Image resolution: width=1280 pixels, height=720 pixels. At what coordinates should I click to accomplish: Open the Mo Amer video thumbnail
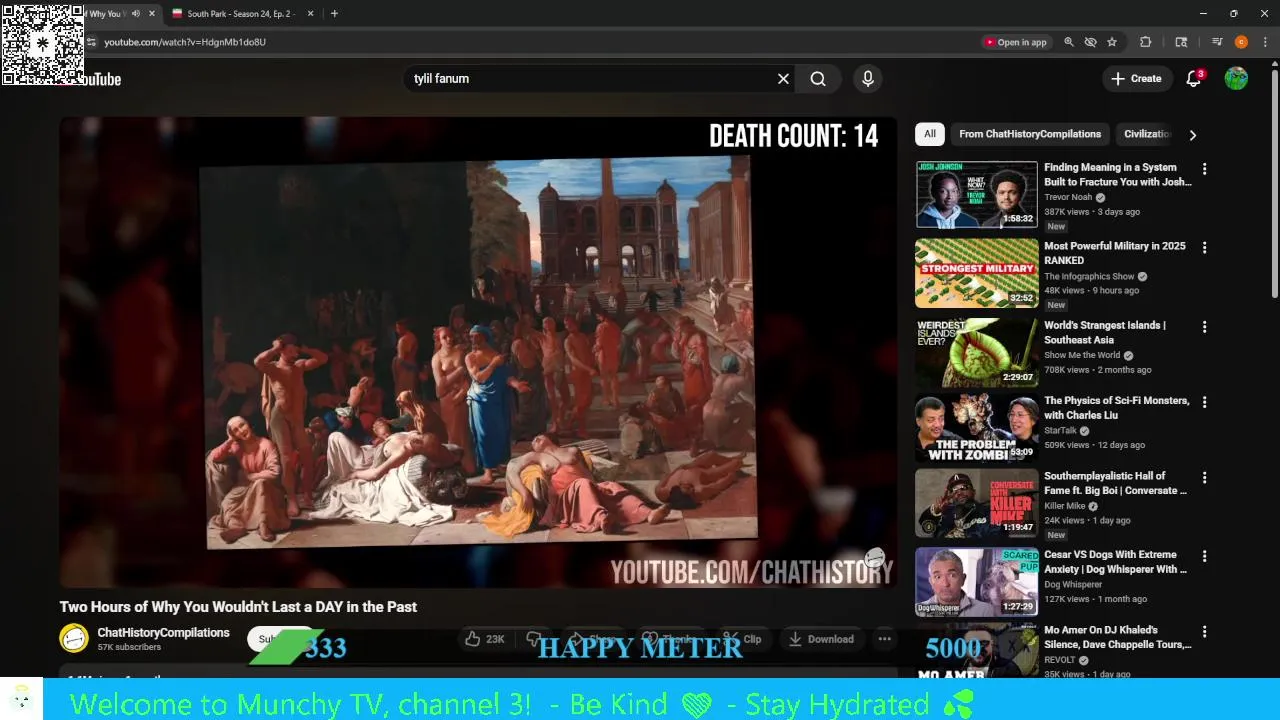[x=977, y=650]
